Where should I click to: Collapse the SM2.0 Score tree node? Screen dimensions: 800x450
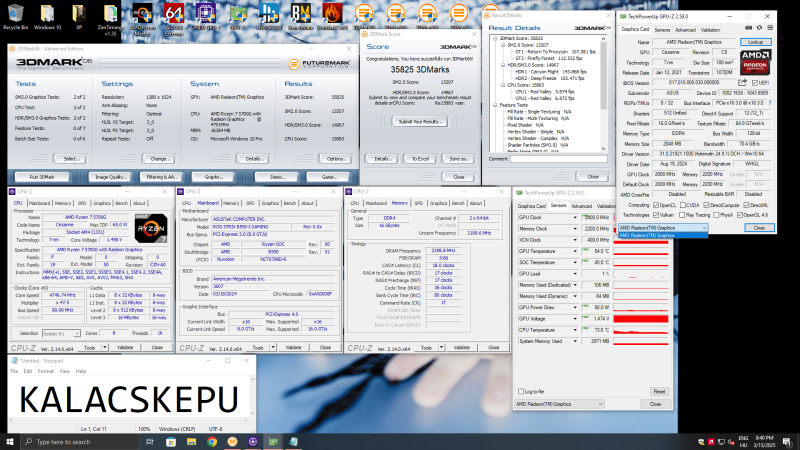(503, 45)
